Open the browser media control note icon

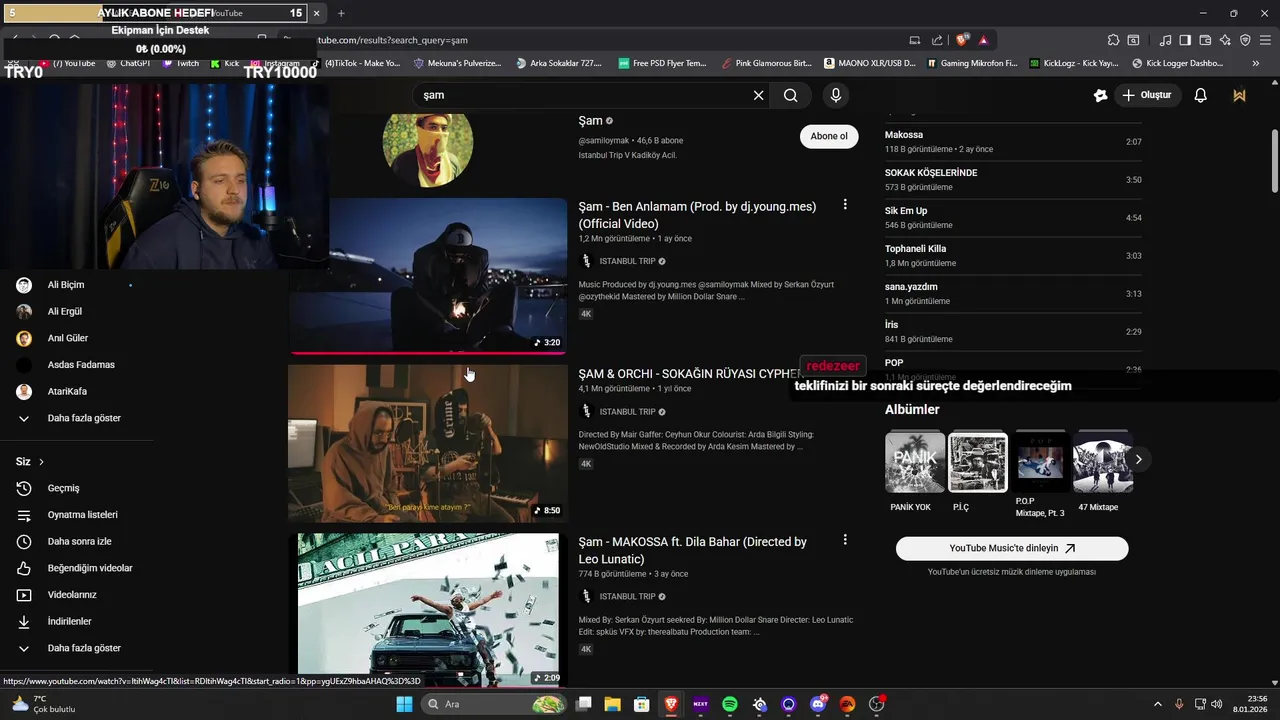(x=1166, y=40)
